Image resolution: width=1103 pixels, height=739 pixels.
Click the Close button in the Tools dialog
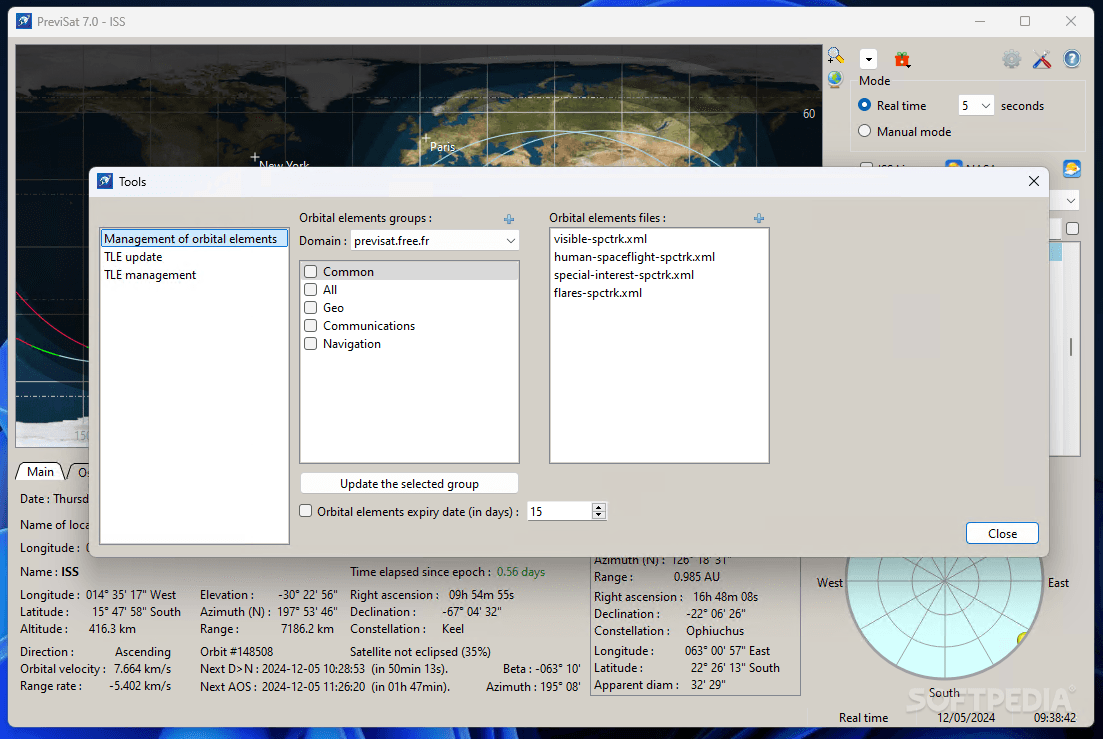[x=1002, y=534]
